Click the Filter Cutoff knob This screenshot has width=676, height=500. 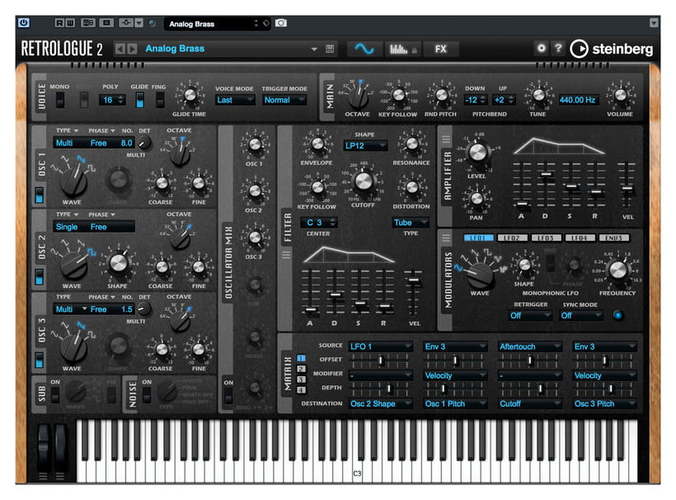pyautogui.click(x=363, y=181)
